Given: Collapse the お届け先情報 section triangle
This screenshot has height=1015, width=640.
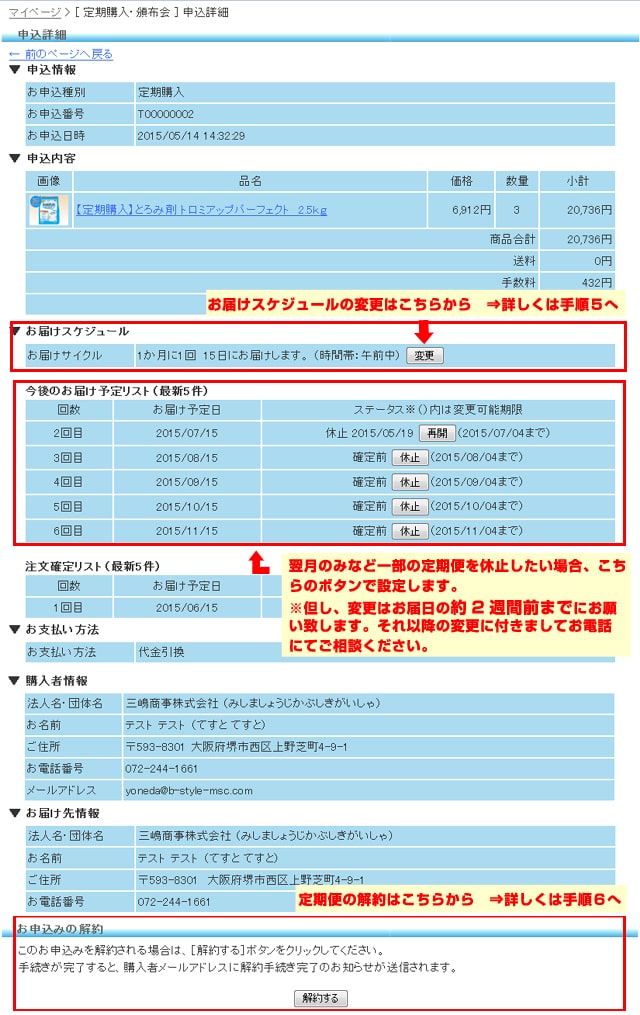Looking at the screenshot, I should [x=15, y=813].
